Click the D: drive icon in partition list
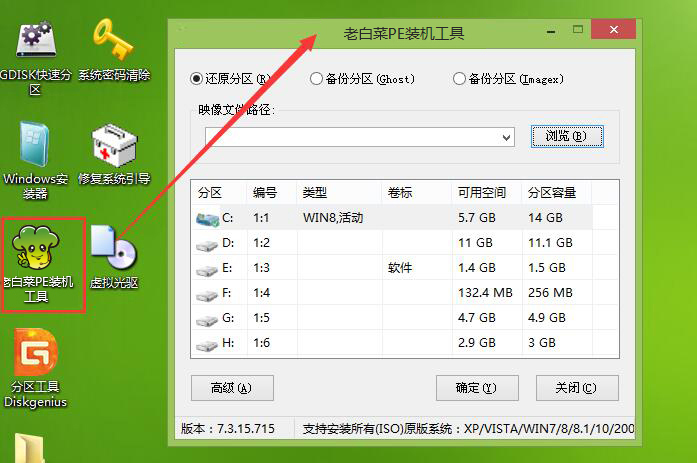Image resolution: width=697 pixels, height=463 pixels. (207, 245)
